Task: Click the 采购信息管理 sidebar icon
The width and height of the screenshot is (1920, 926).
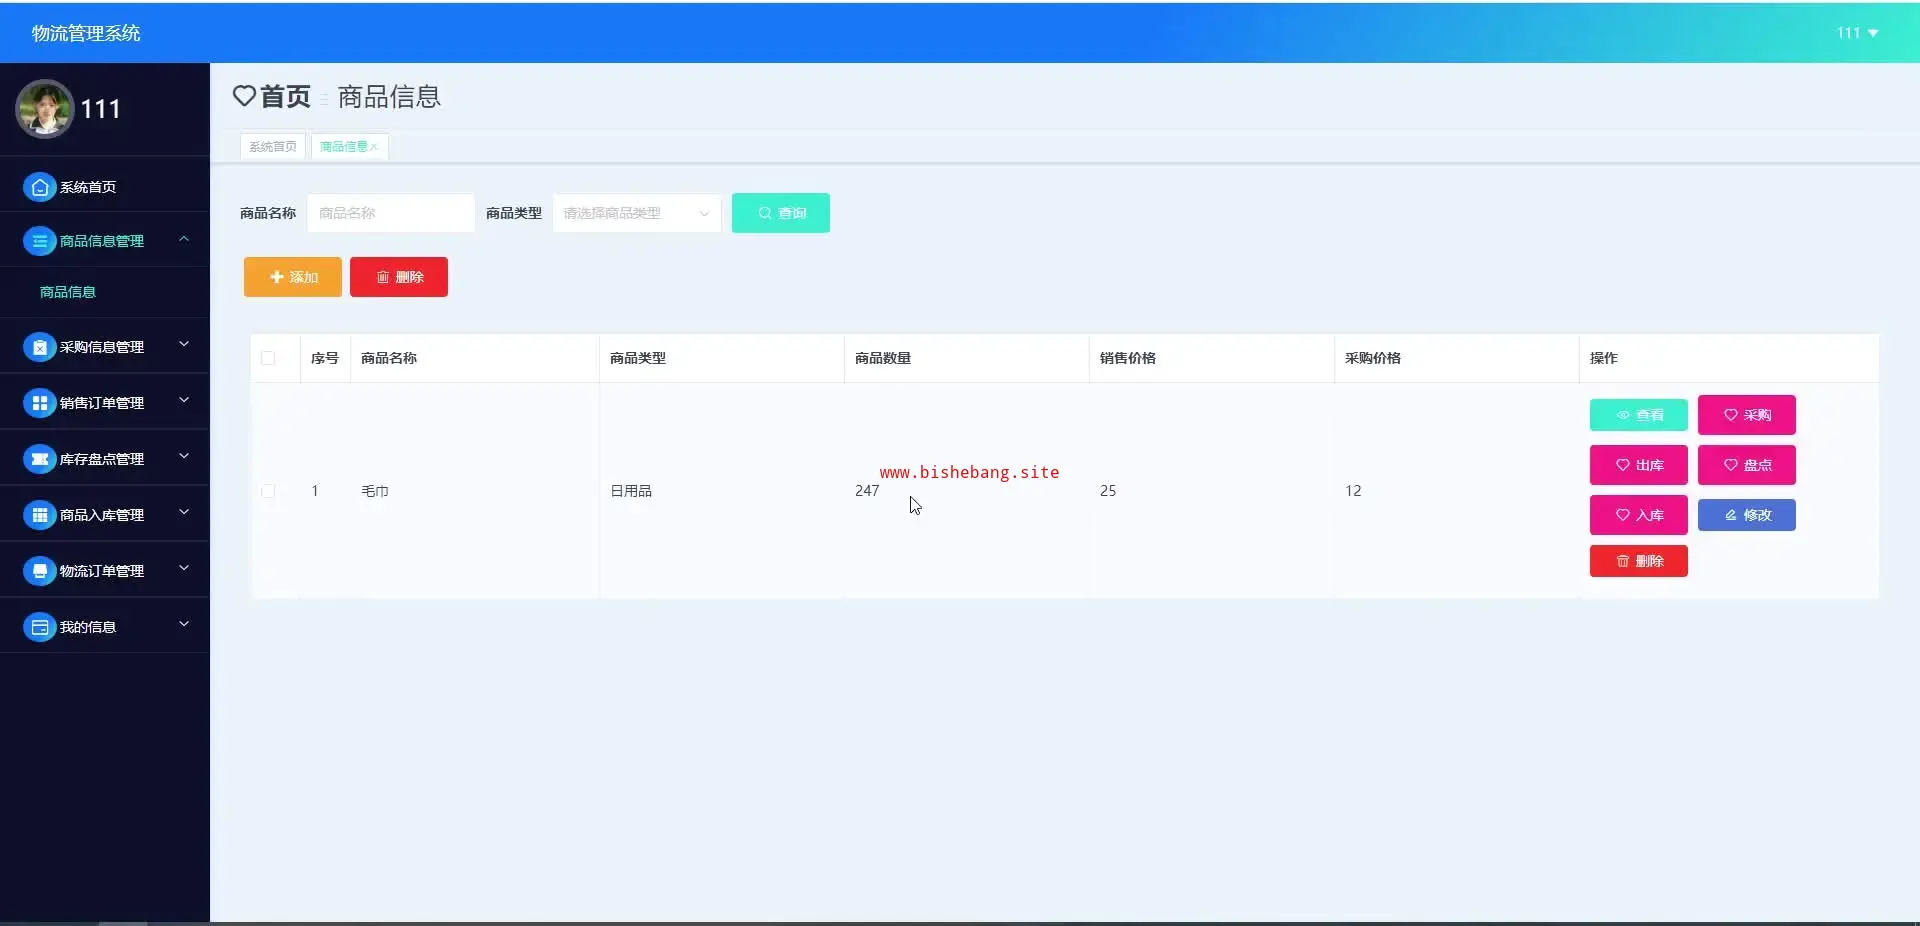Action: click(x=39, y=347)
